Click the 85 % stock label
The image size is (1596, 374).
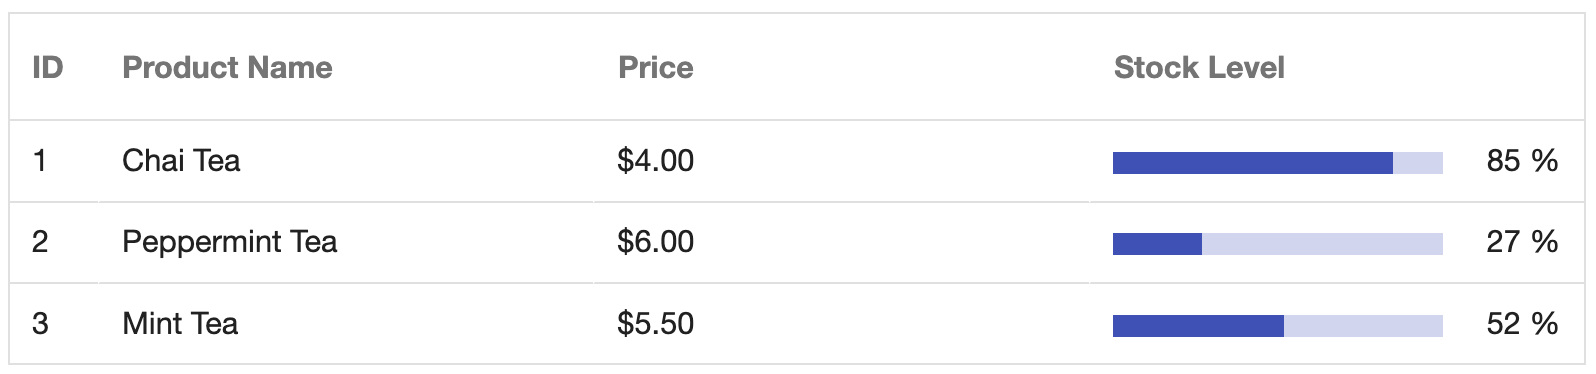(1522, 161)
